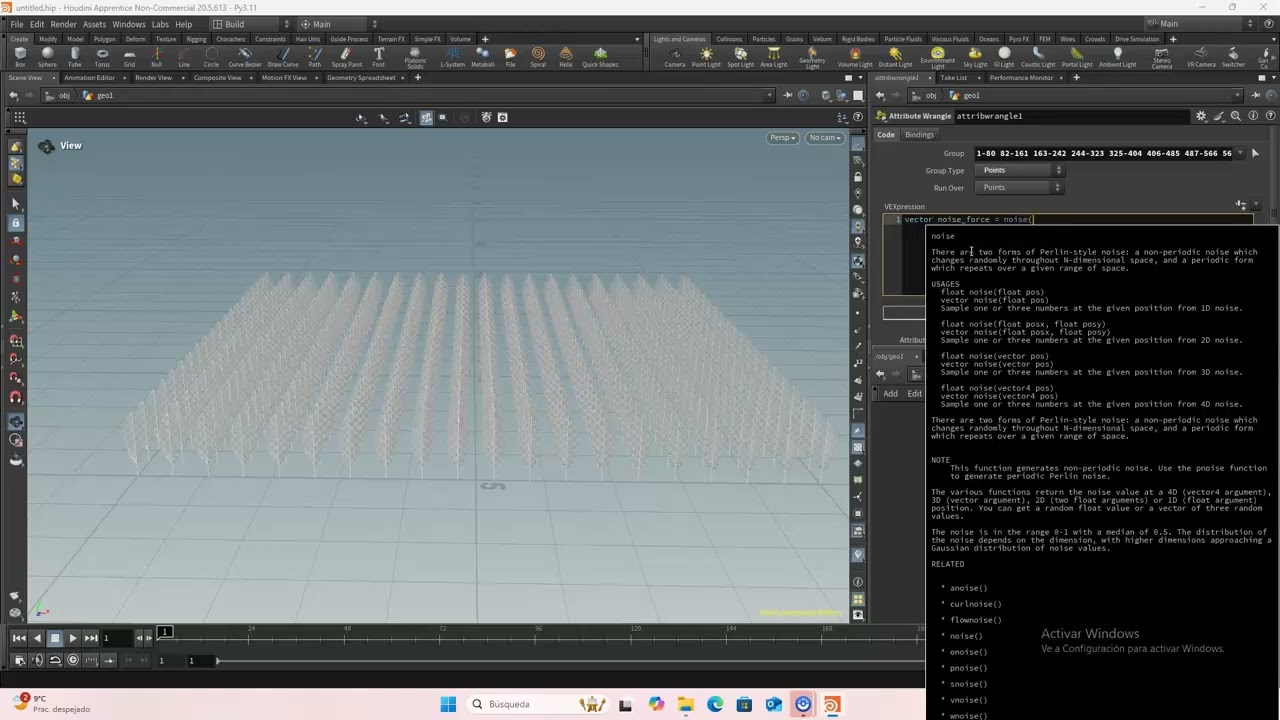Image resolution: width=1280 pixels, height=720 pixels.
Task: Activate the Spray Paint tool
Action: click(x=346, y=57)
